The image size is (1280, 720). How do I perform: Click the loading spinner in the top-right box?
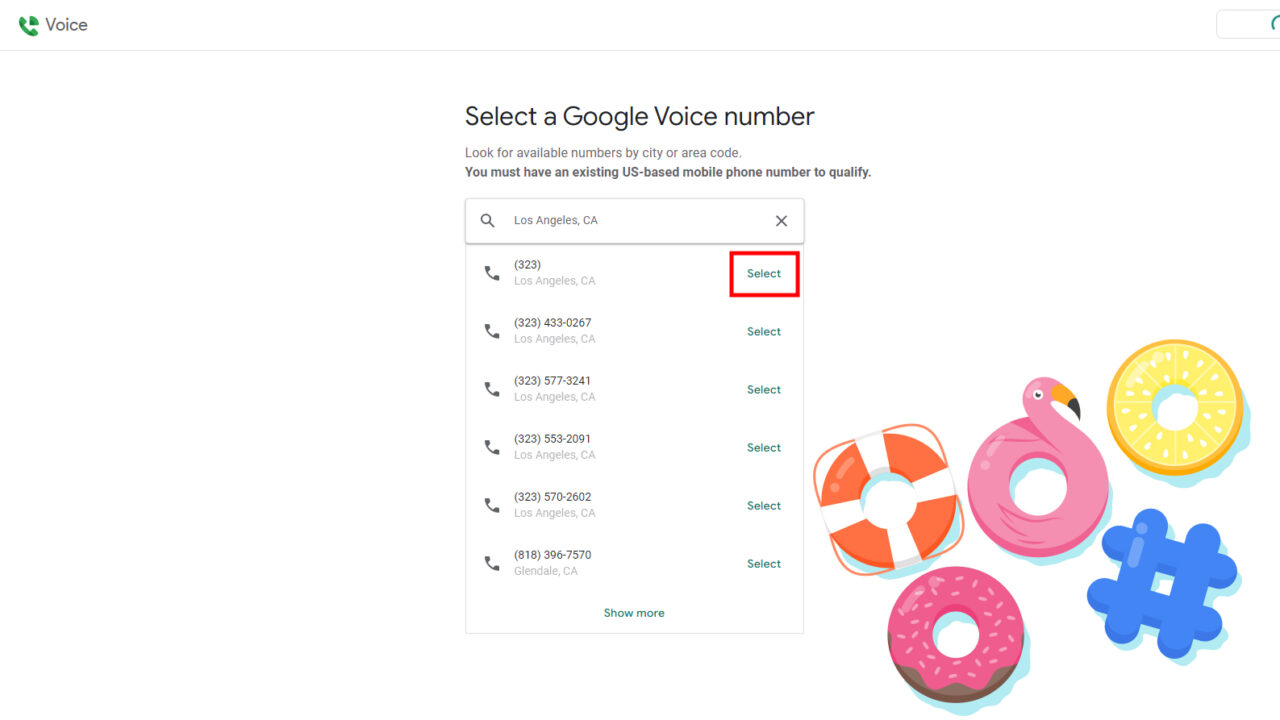[1277, 23]
